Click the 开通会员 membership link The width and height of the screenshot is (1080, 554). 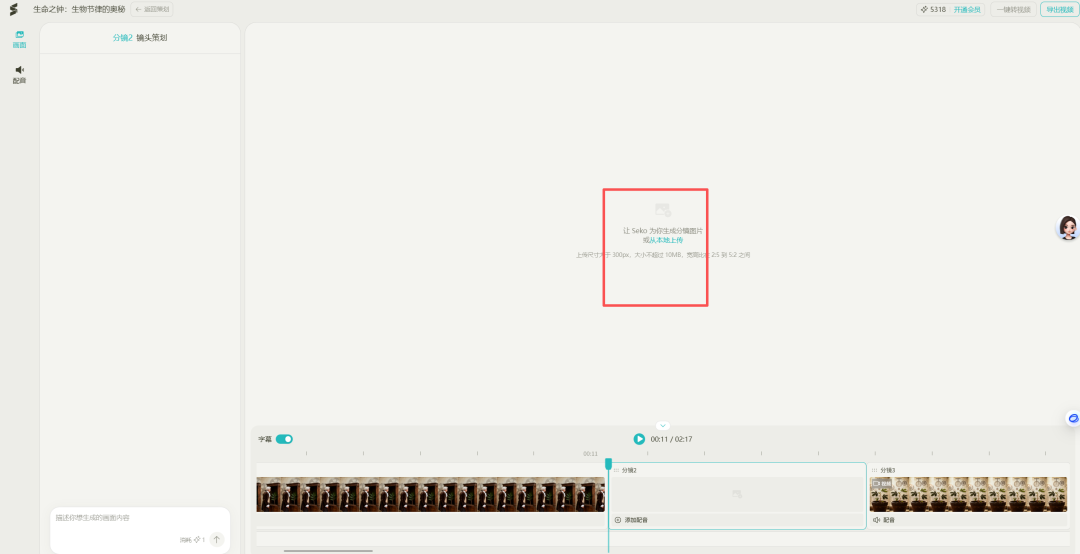(x=967, y=9)
